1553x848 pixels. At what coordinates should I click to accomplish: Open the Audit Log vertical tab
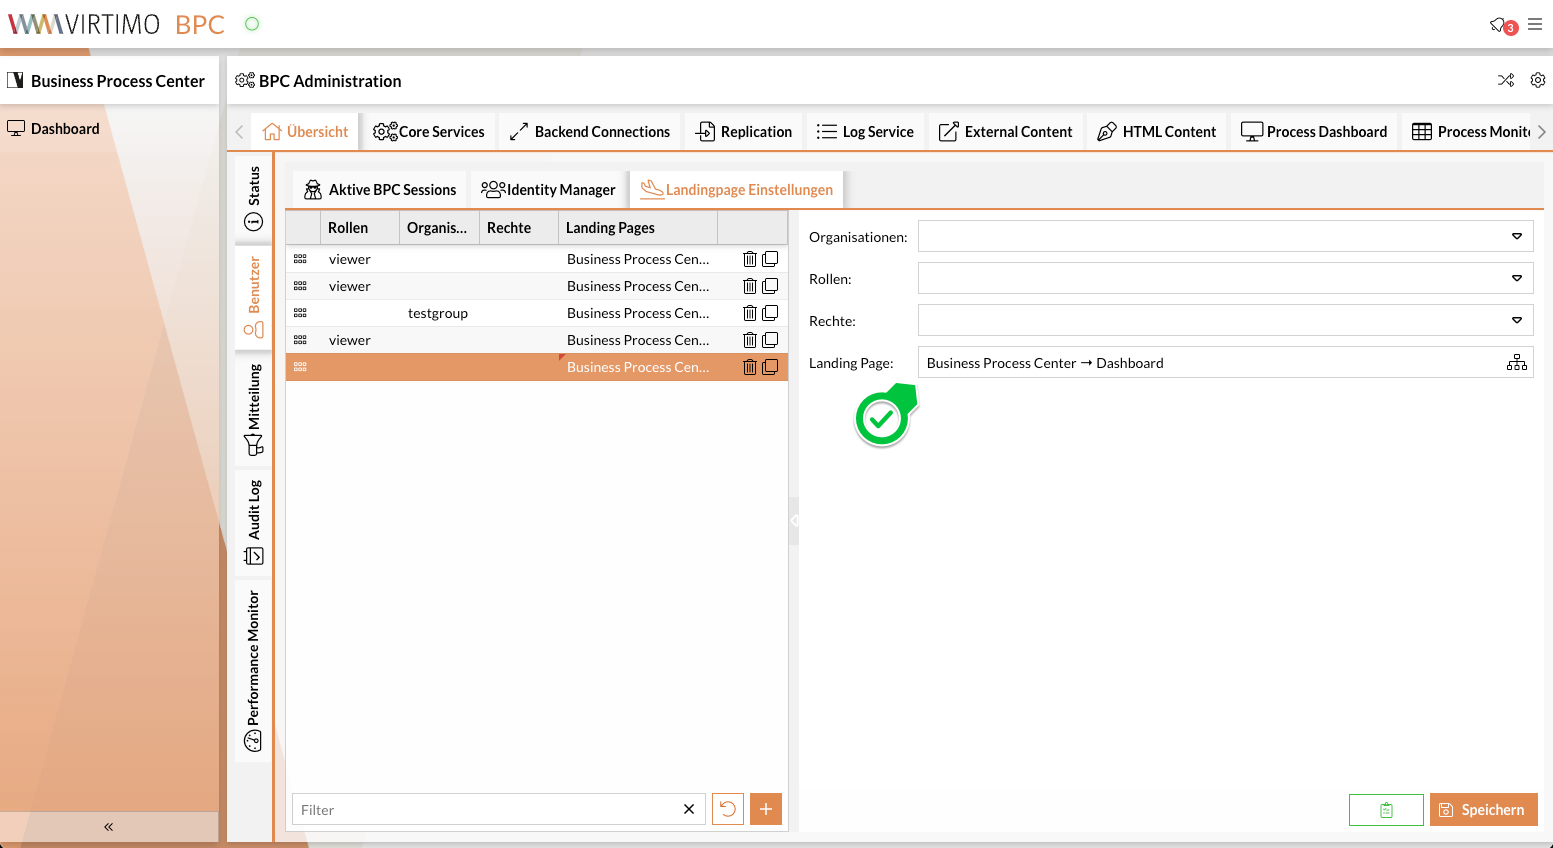pyautogui.click(x=254, y=522)
